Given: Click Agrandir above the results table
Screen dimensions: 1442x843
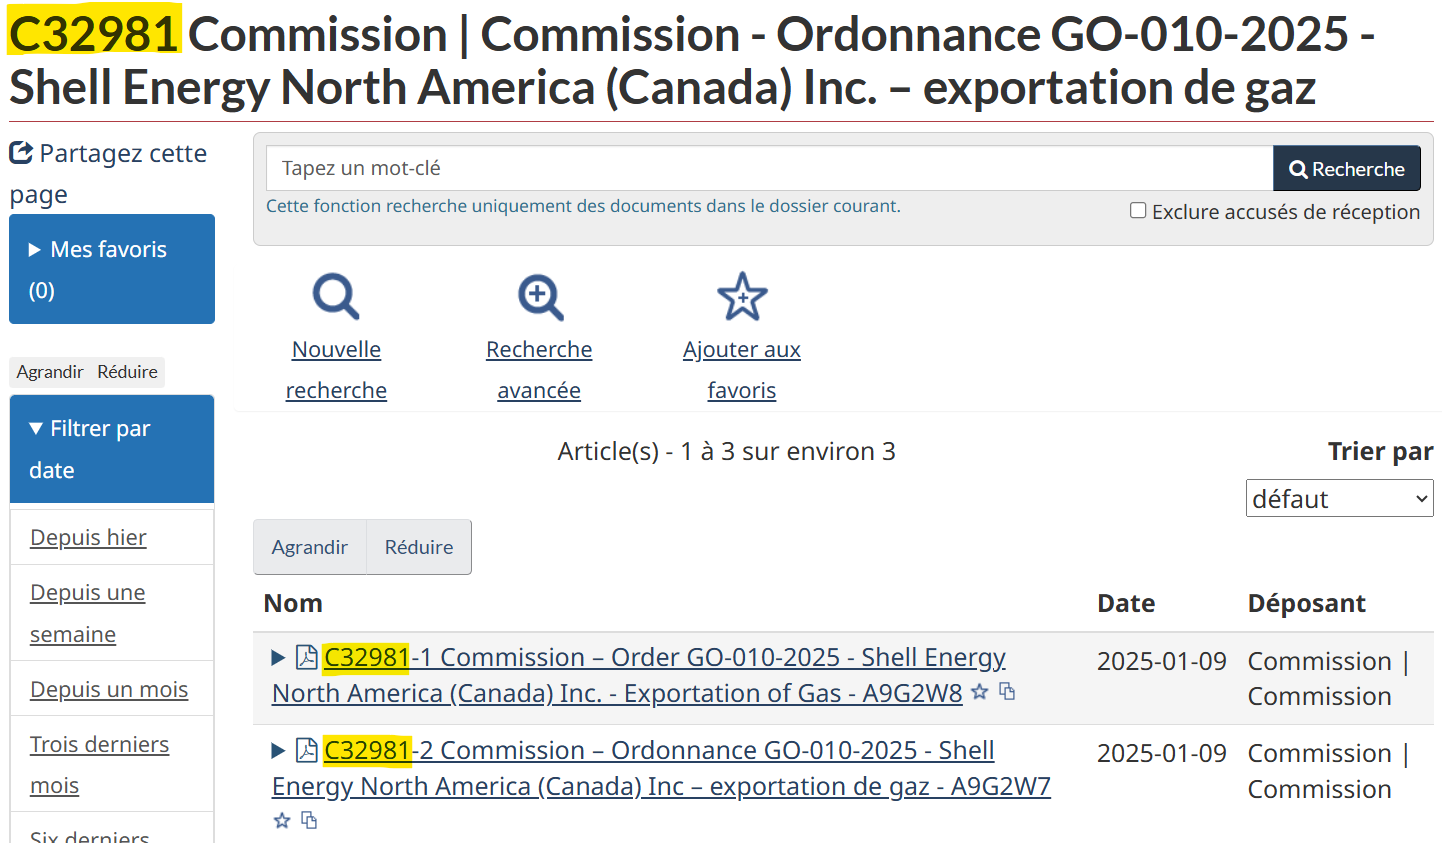Looking at the screenshot, I should pos(310,547).
